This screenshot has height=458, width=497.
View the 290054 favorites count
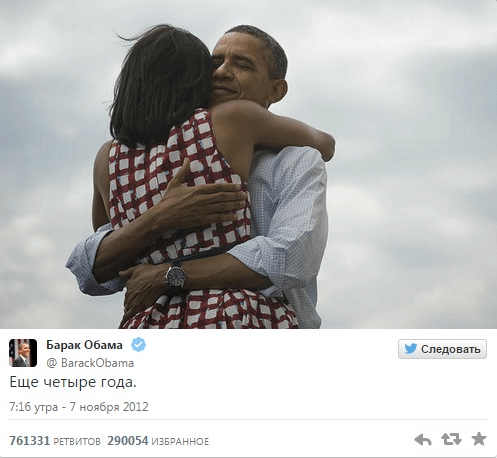[x=128, y=441]
